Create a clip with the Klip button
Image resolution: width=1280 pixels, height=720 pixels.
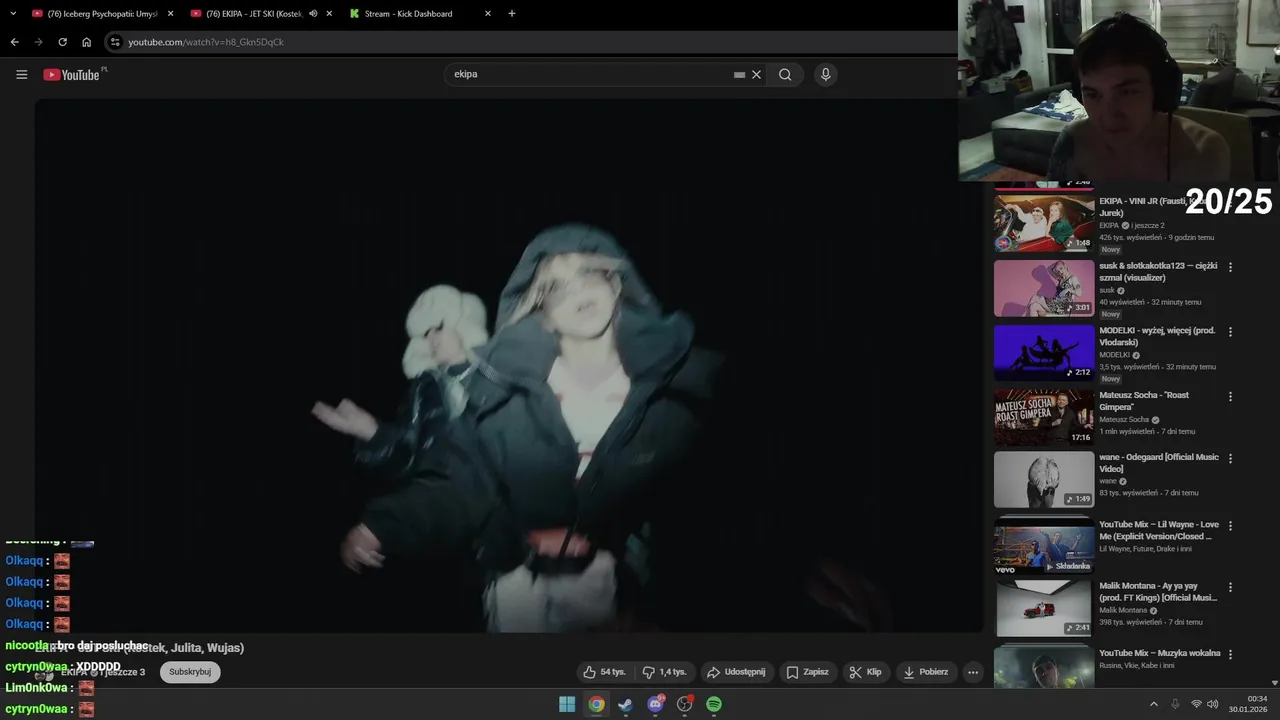(866, 672)
